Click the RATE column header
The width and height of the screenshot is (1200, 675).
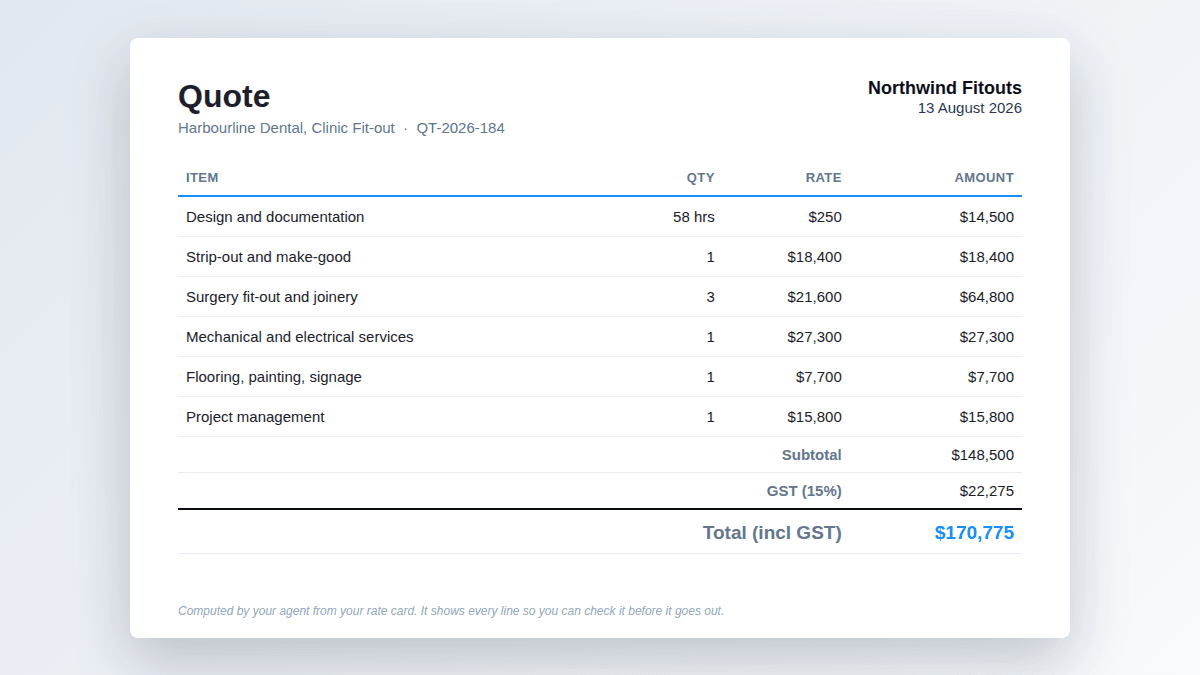(824, 178)
